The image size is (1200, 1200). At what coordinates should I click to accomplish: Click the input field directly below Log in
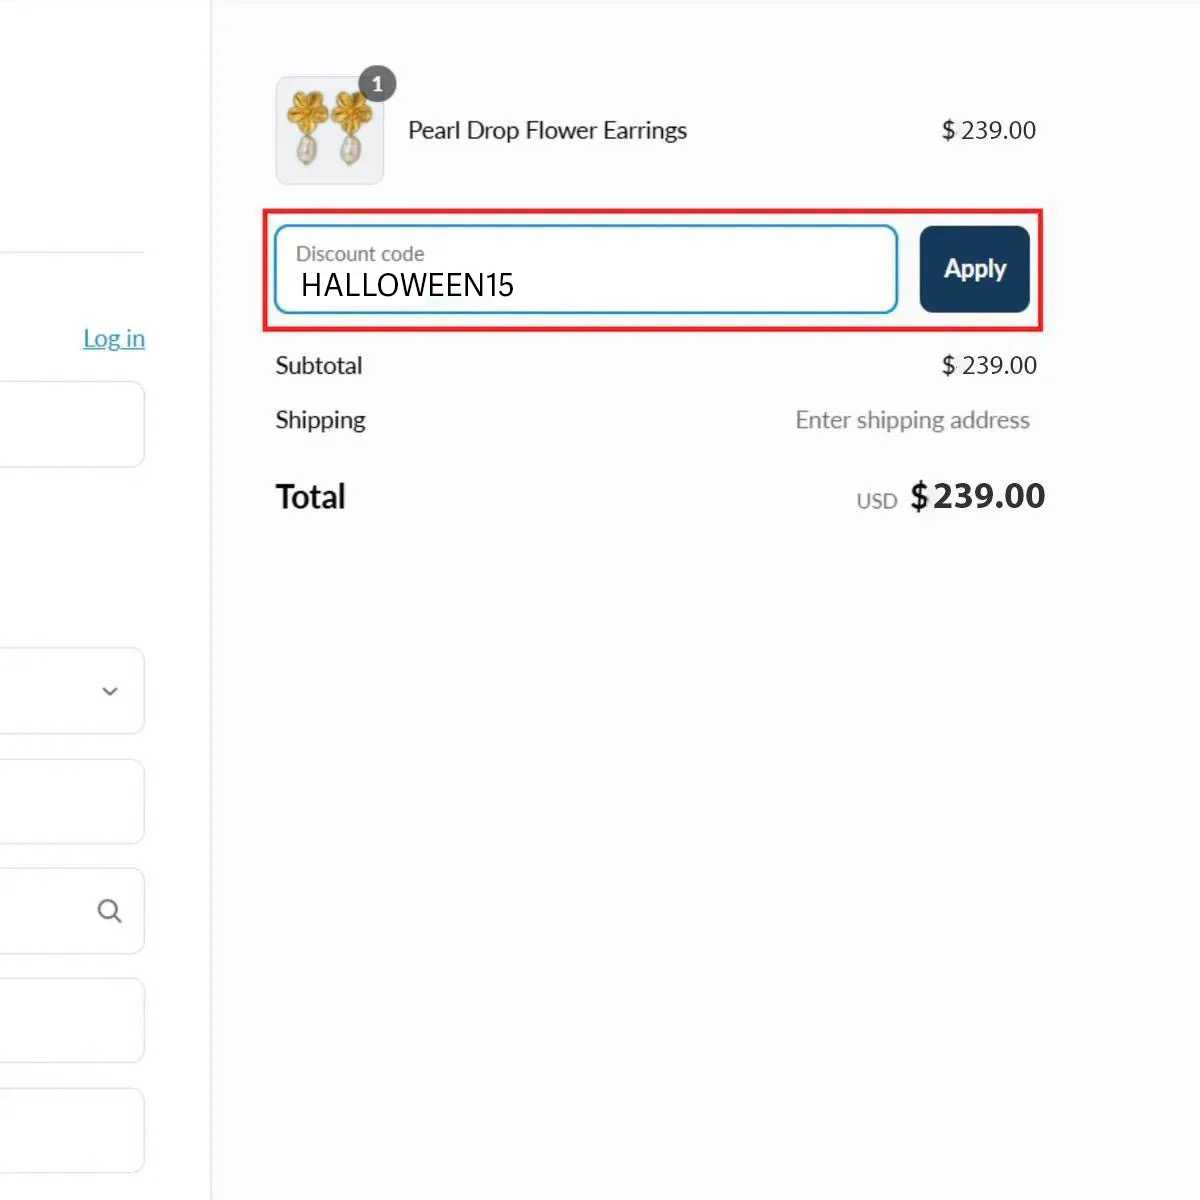(70, 424)
